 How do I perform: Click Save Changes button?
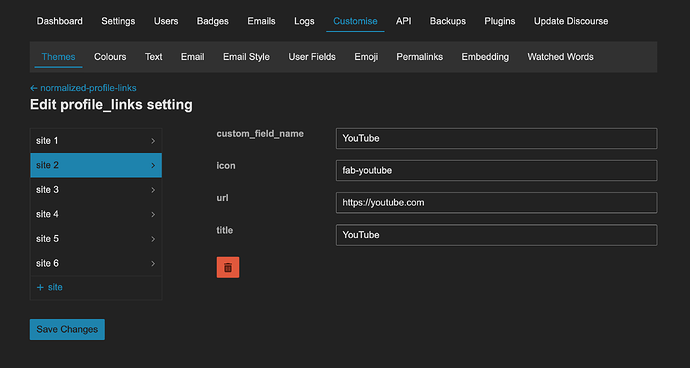click(x=67, y=329)
